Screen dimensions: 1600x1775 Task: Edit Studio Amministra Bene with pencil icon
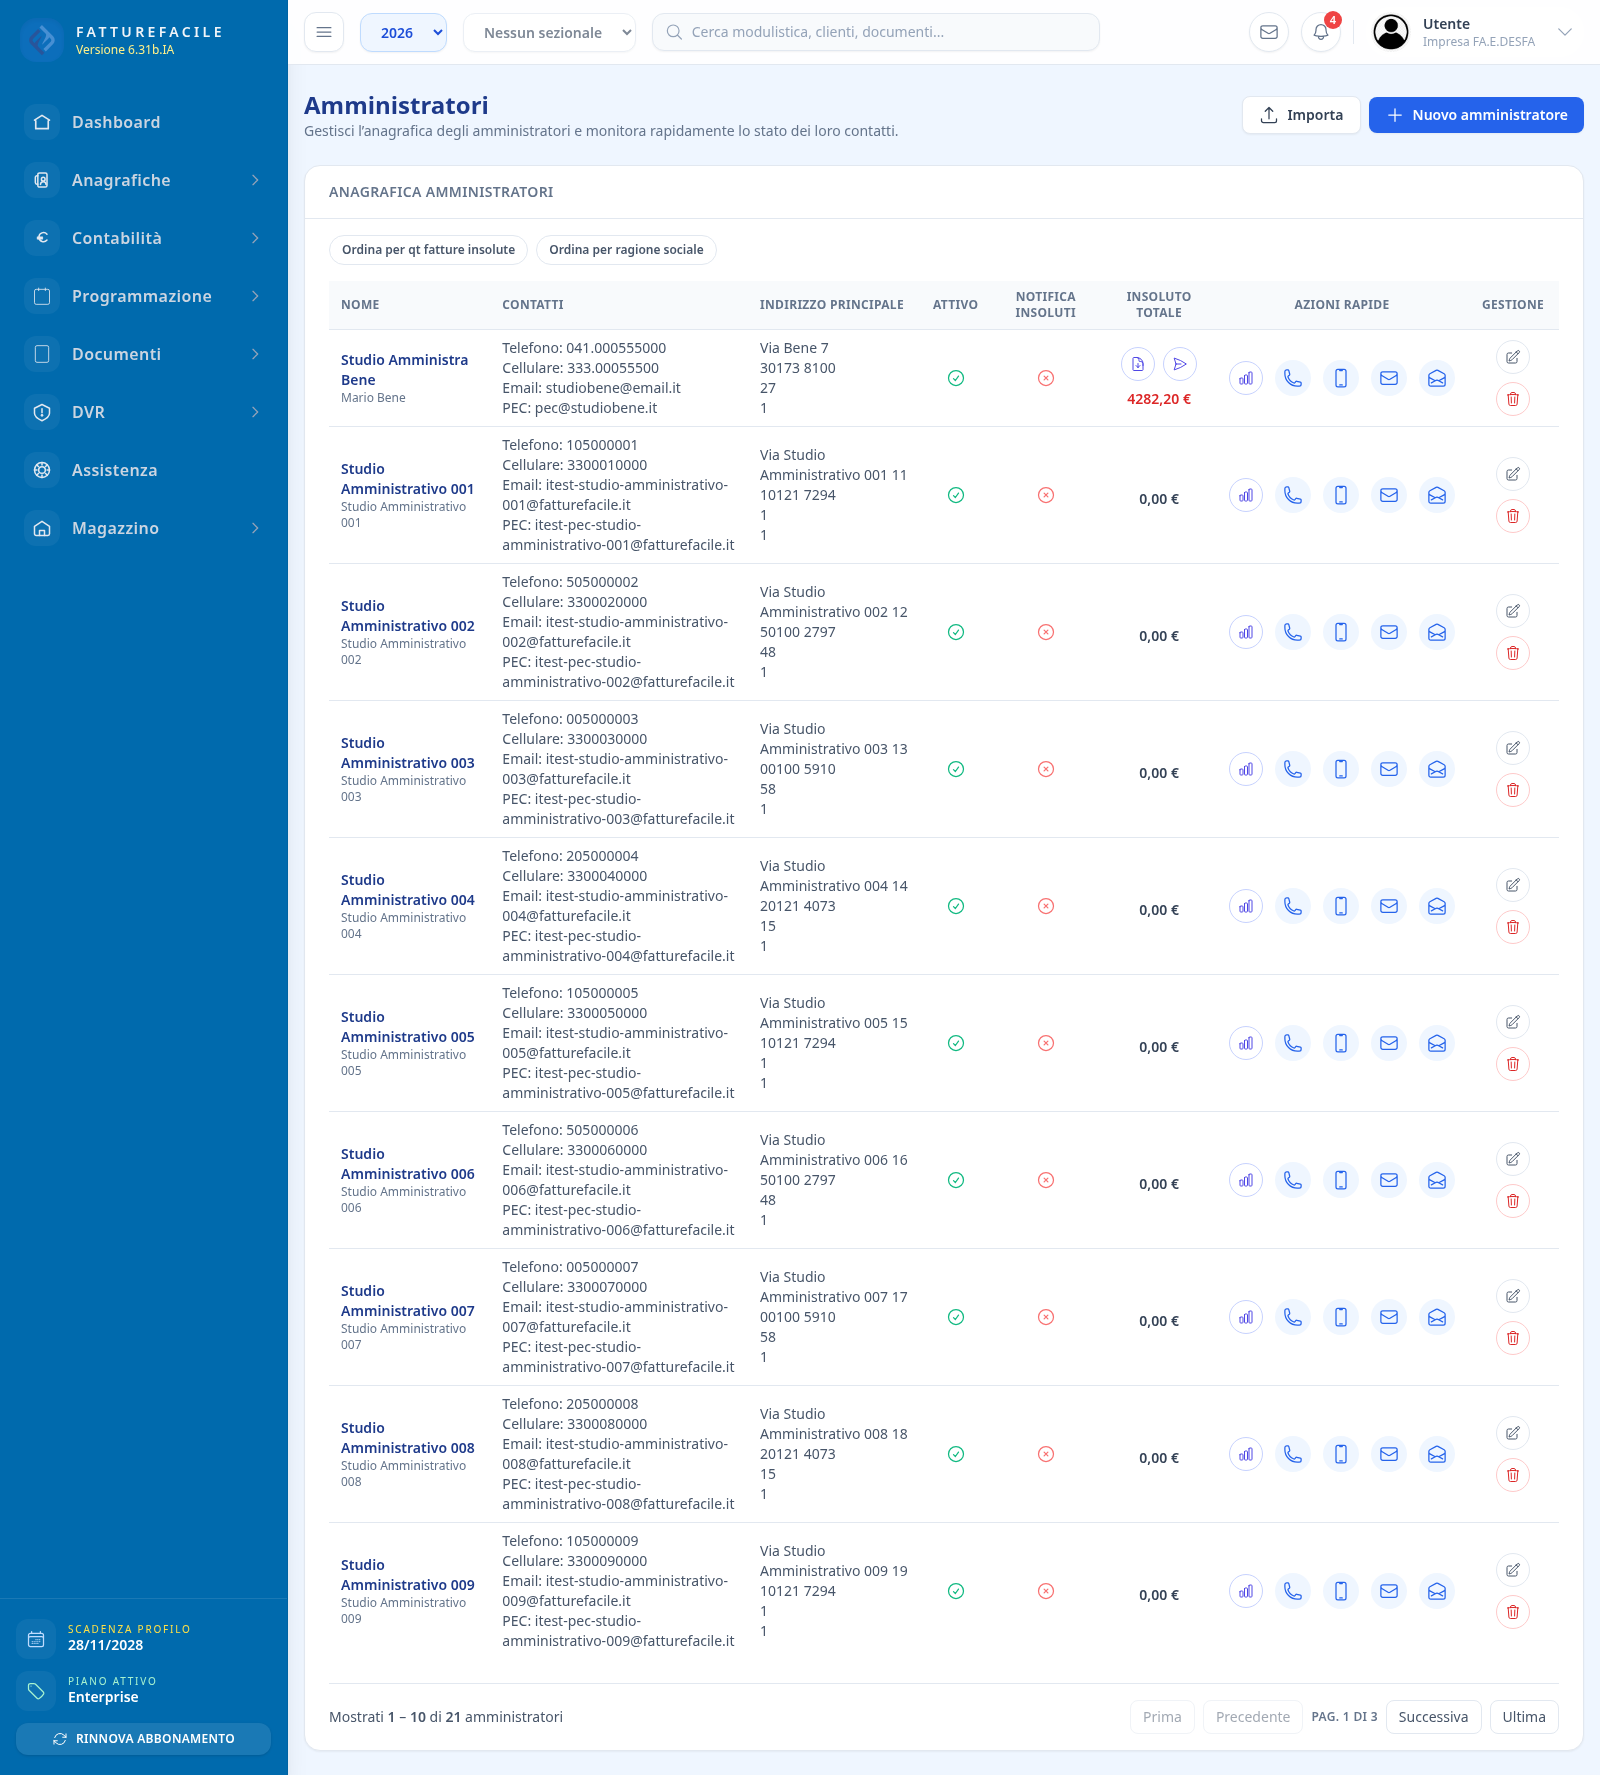click(1513, 357)
